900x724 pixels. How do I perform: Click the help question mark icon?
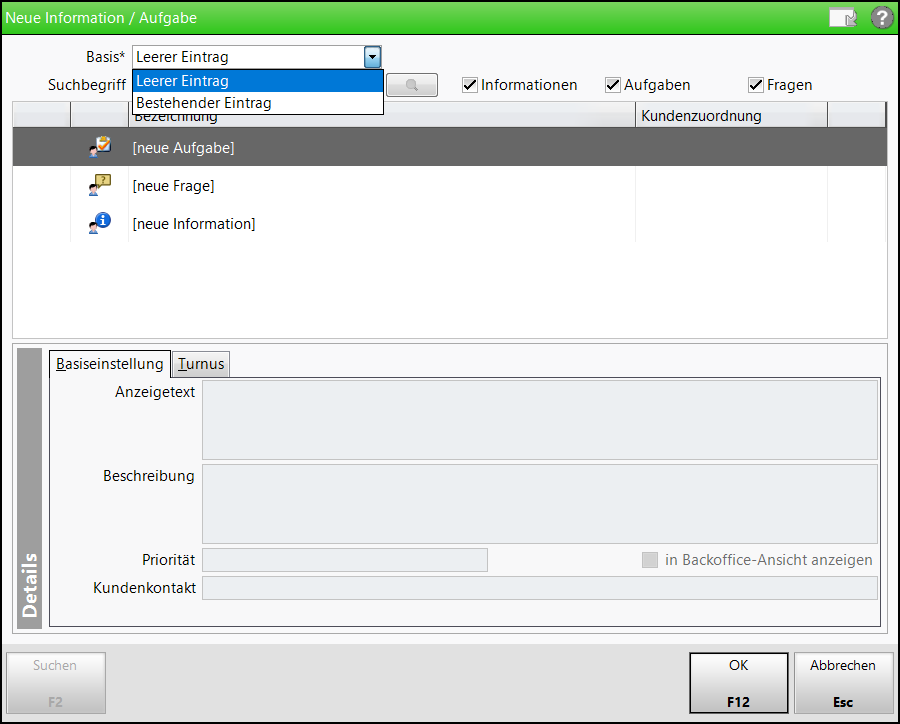click(881, 17)
